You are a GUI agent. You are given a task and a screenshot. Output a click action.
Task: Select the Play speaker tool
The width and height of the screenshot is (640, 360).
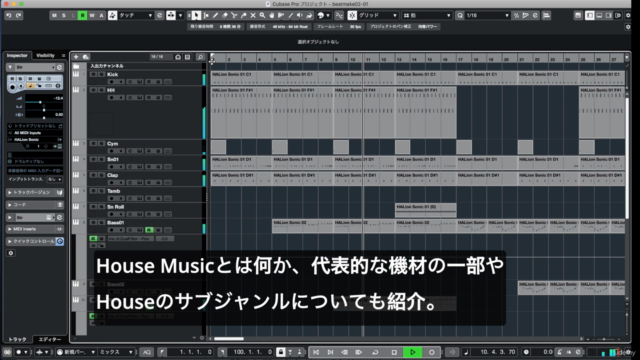300,16
